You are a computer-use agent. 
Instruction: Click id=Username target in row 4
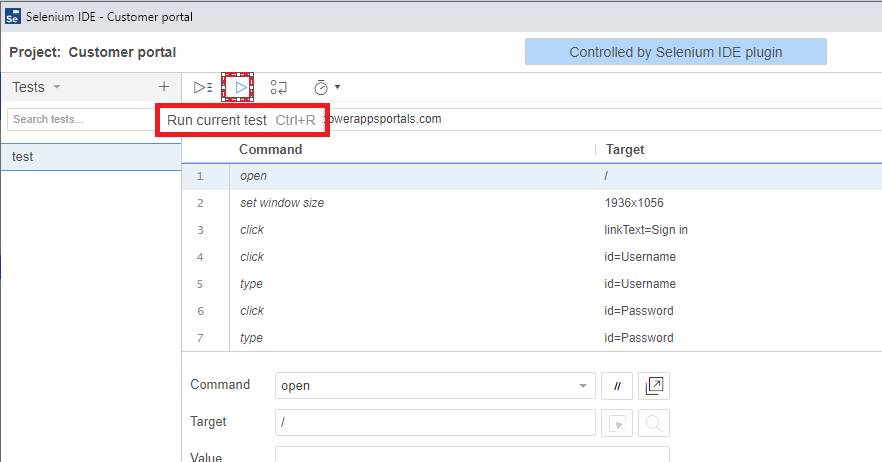(x=640, y=257)
